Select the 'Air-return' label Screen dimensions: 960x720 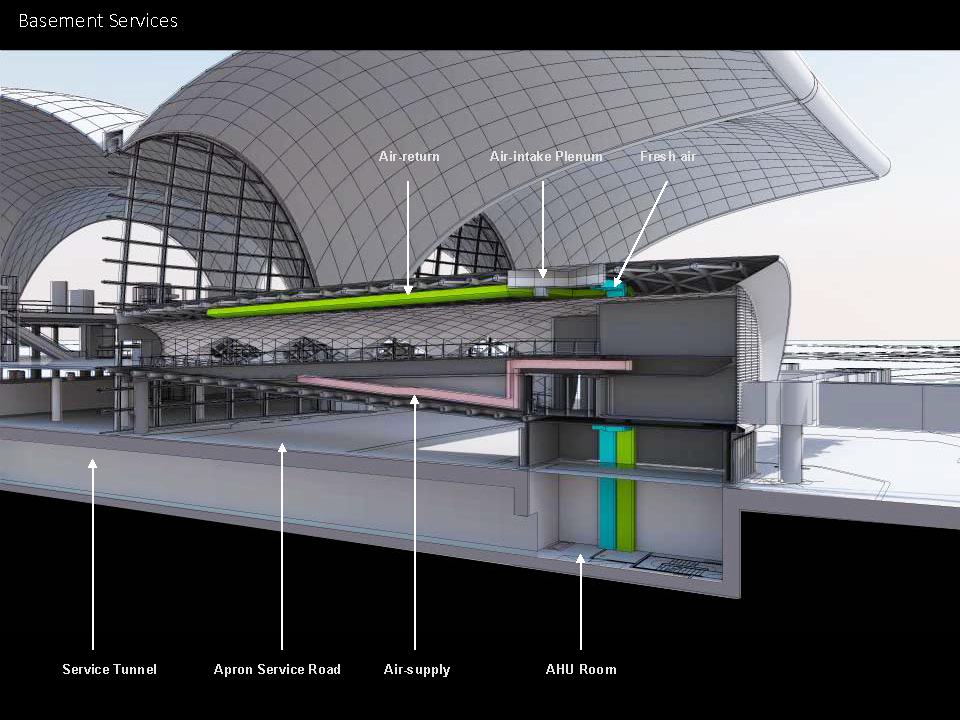(409, 156)
